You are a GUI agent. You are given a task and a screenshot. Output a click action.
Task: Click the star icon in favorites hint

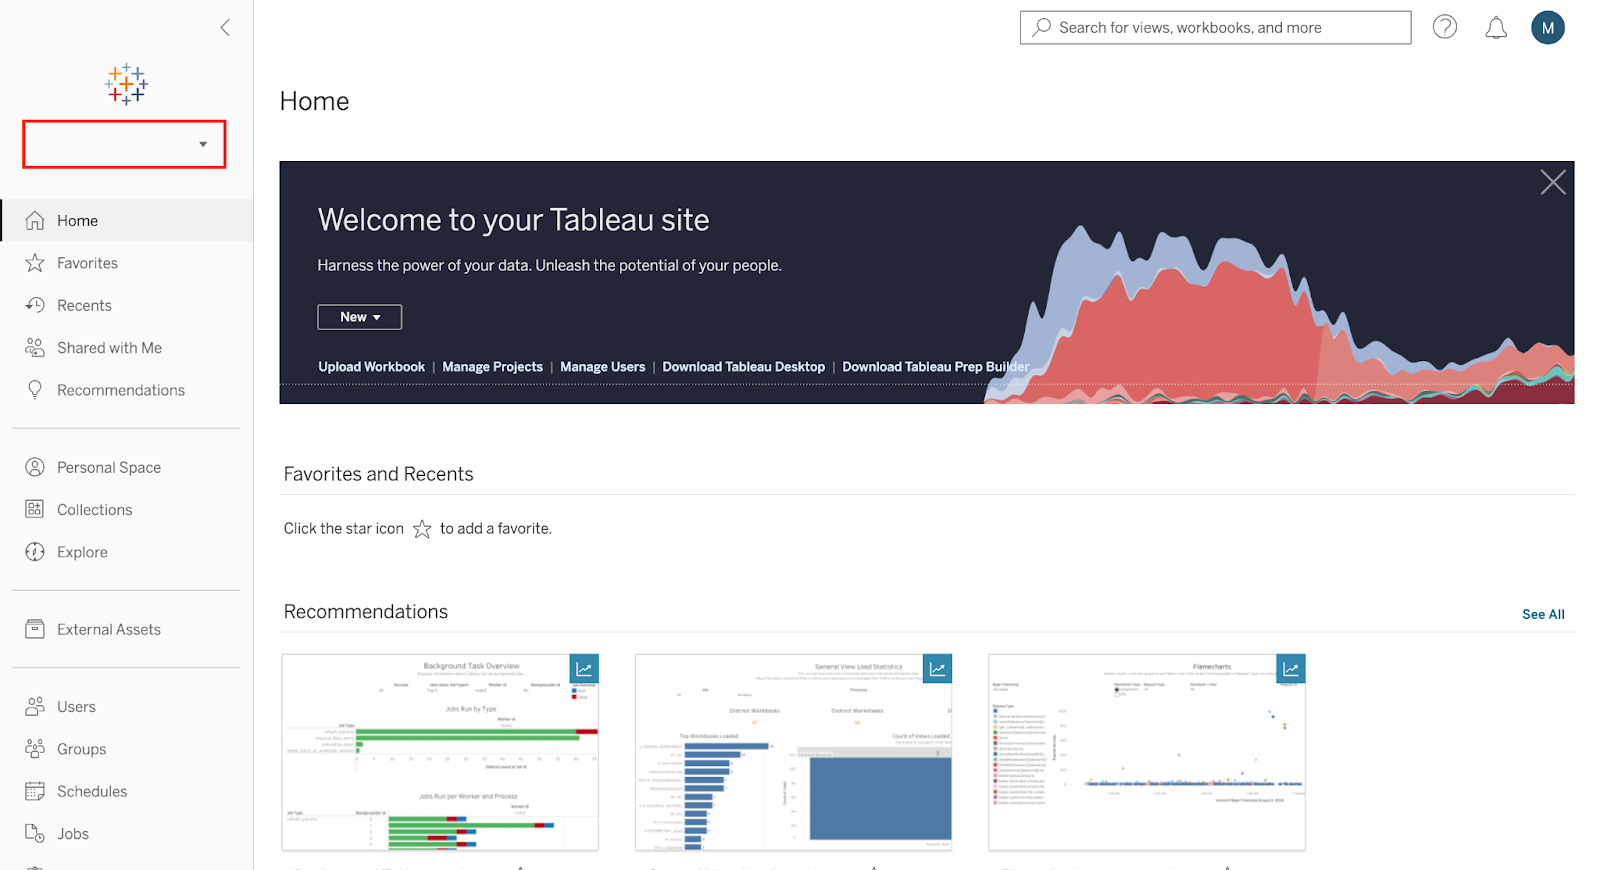(x=422, y=529)
